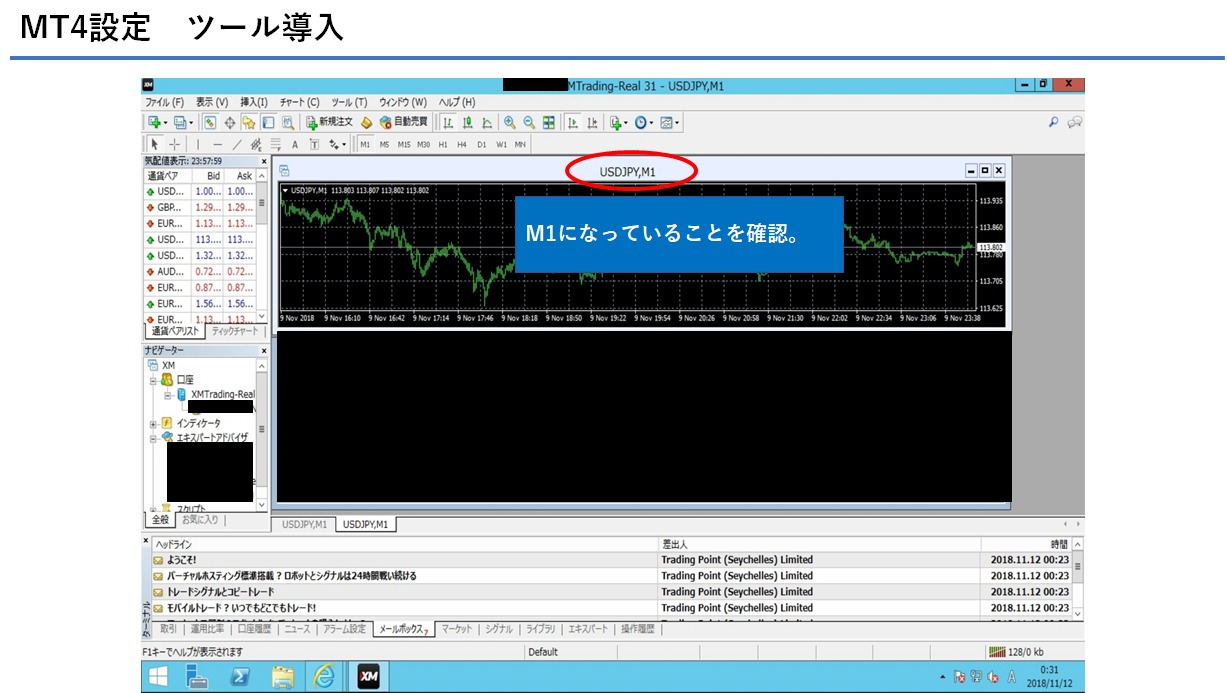The image size is (1227, 693).
Task: Select the H1 timeframe button
Action: (443, 144)
